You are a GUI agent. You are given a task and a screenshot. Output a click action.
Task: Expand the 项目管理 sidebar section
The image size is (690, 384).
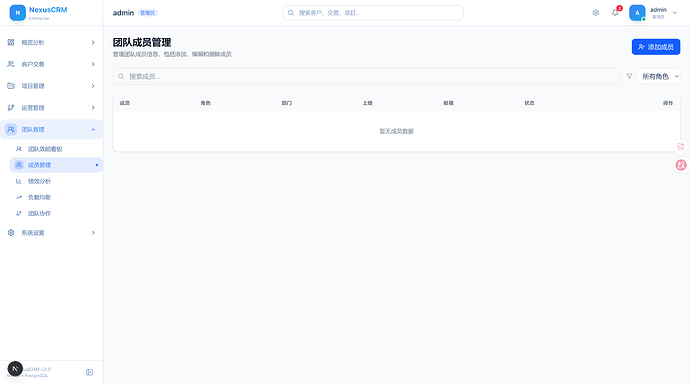(x=51, y=86)
